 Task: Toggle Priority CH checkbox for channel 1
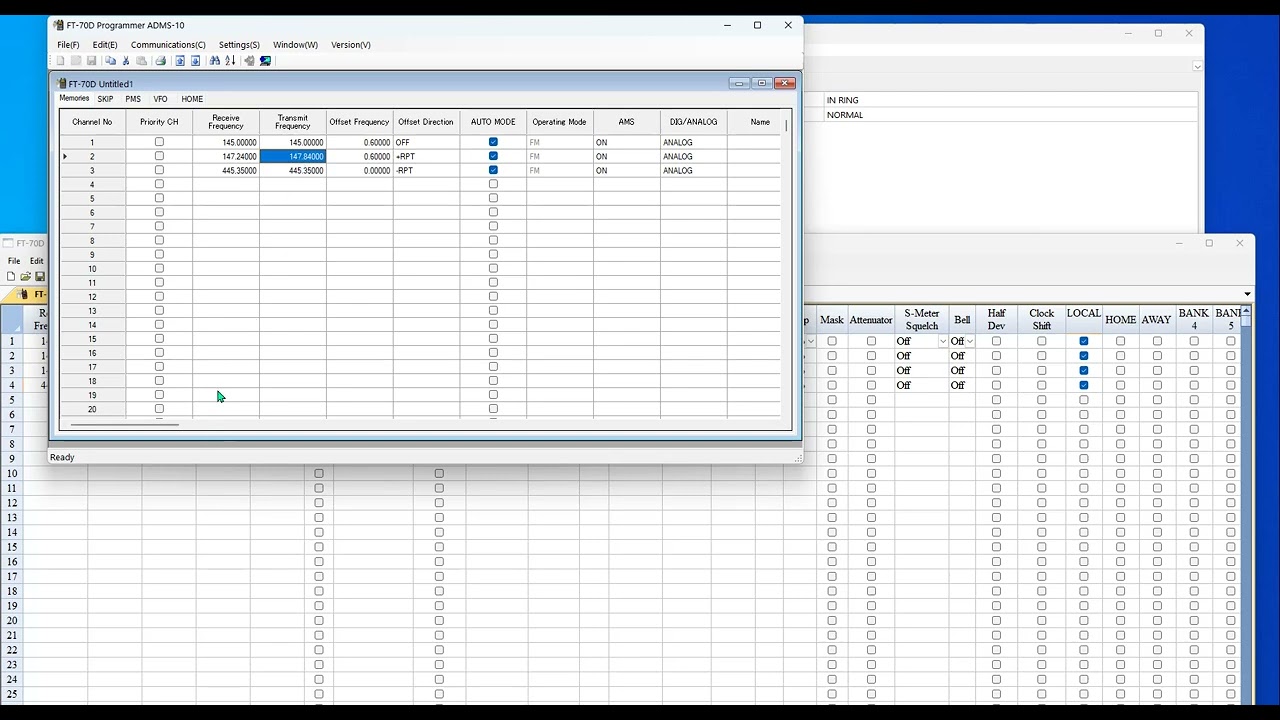point(159,142)
